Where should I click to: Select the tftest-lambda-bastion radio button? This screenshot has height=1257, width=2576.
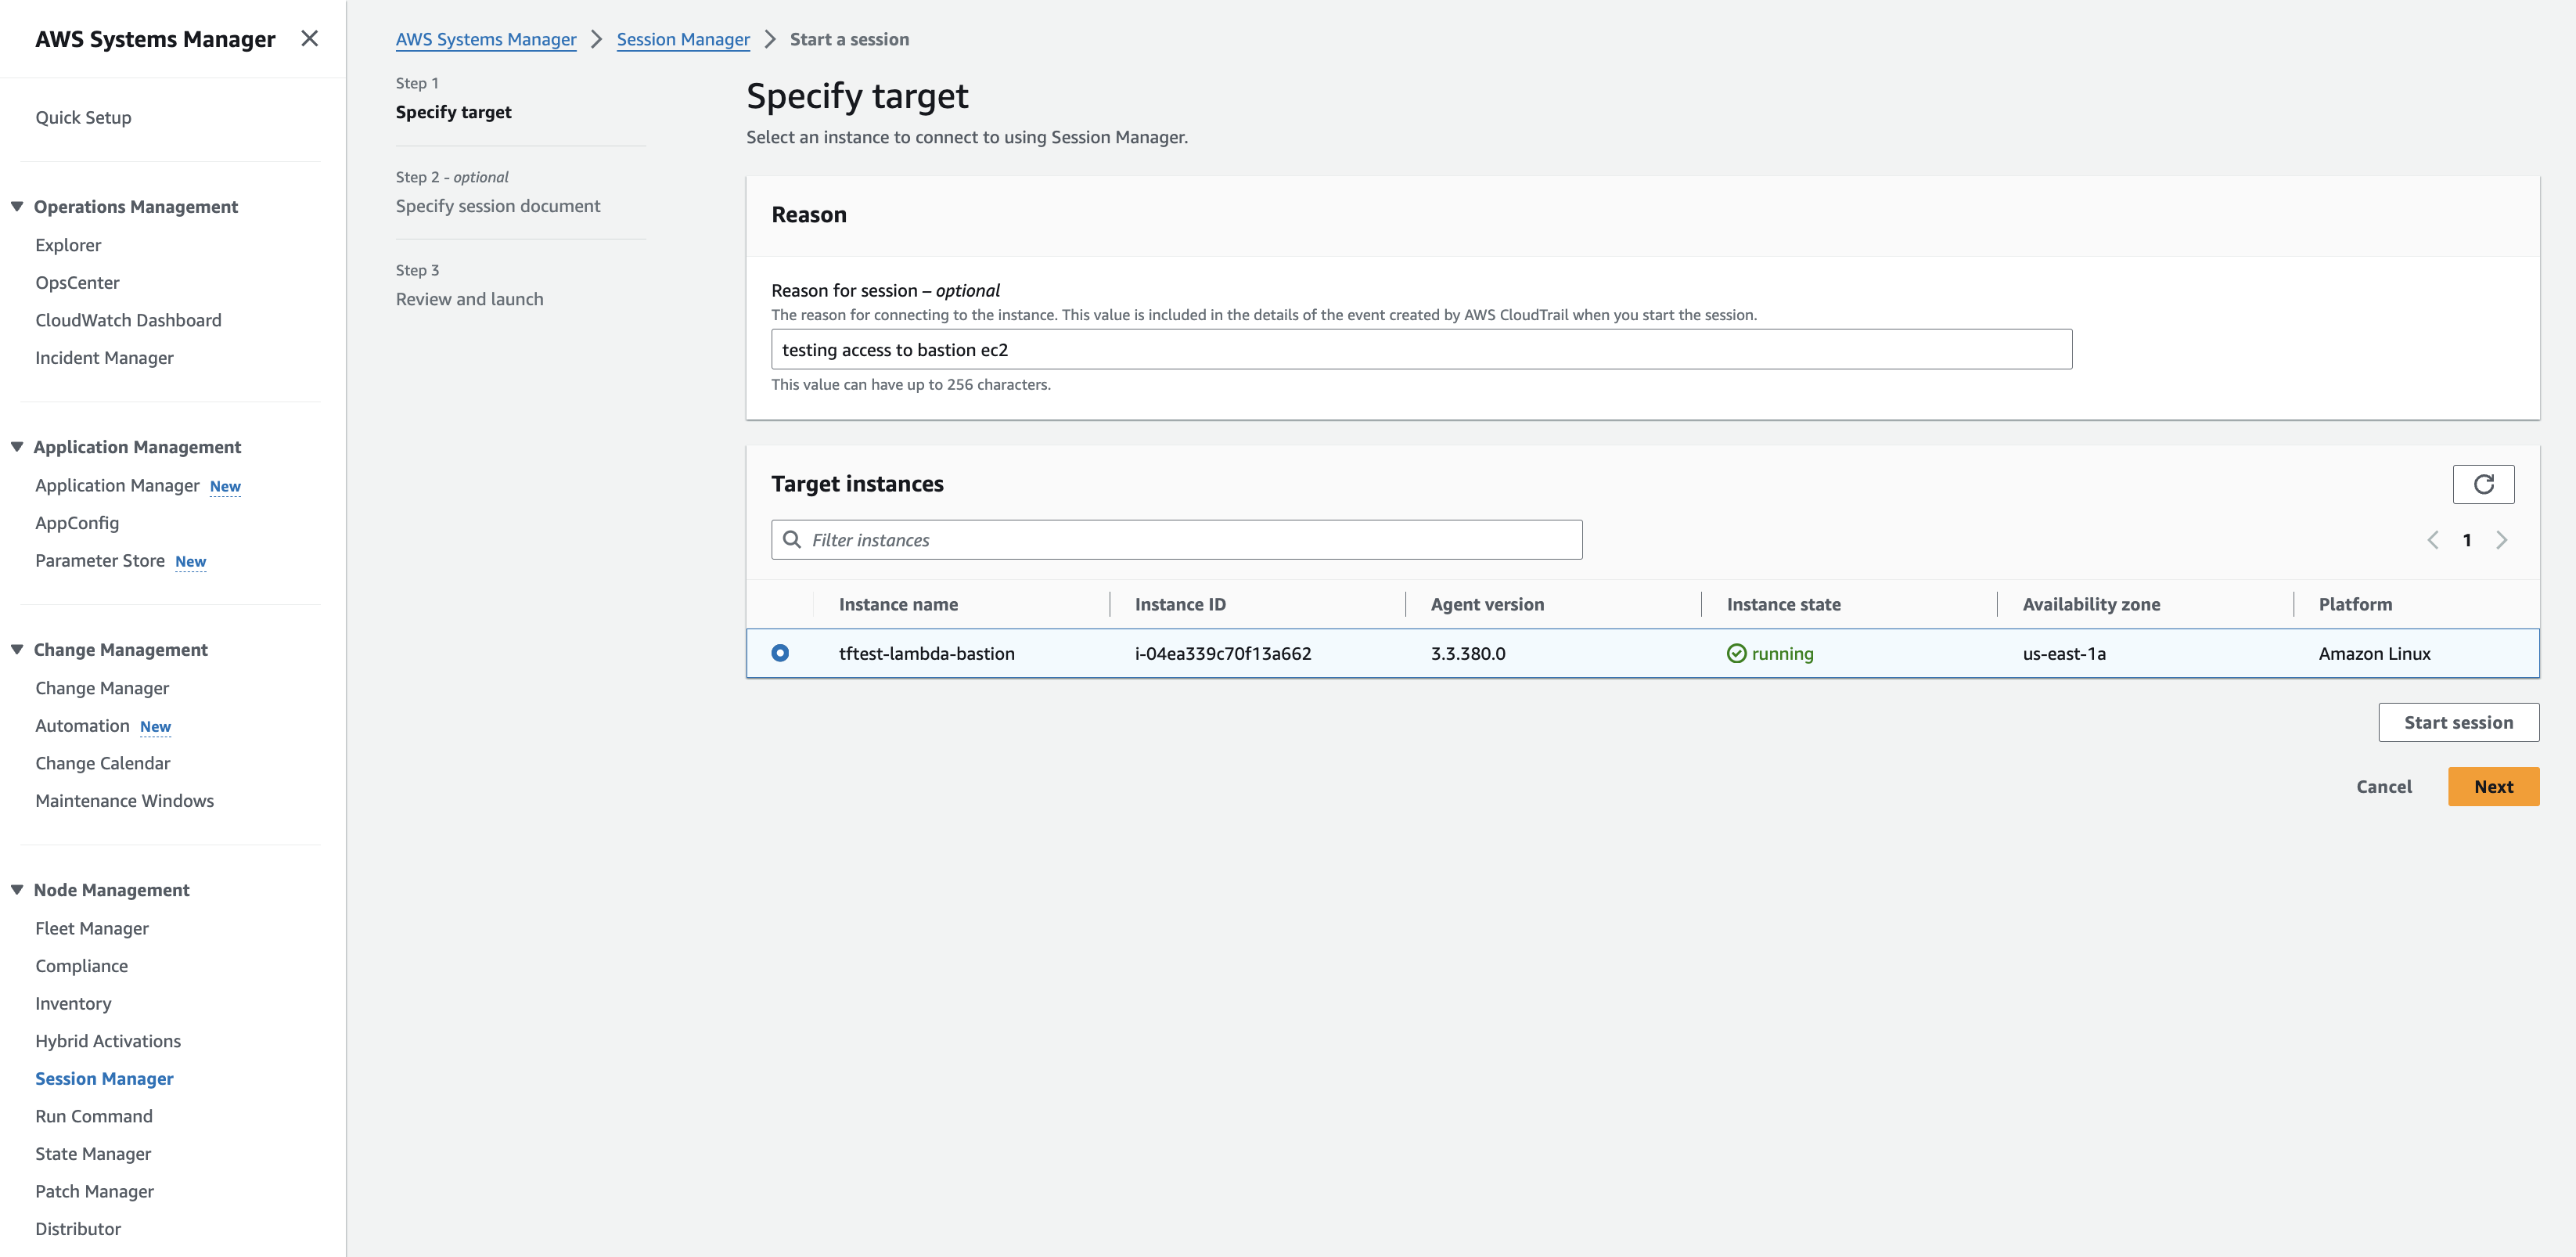tap(780, 653)
